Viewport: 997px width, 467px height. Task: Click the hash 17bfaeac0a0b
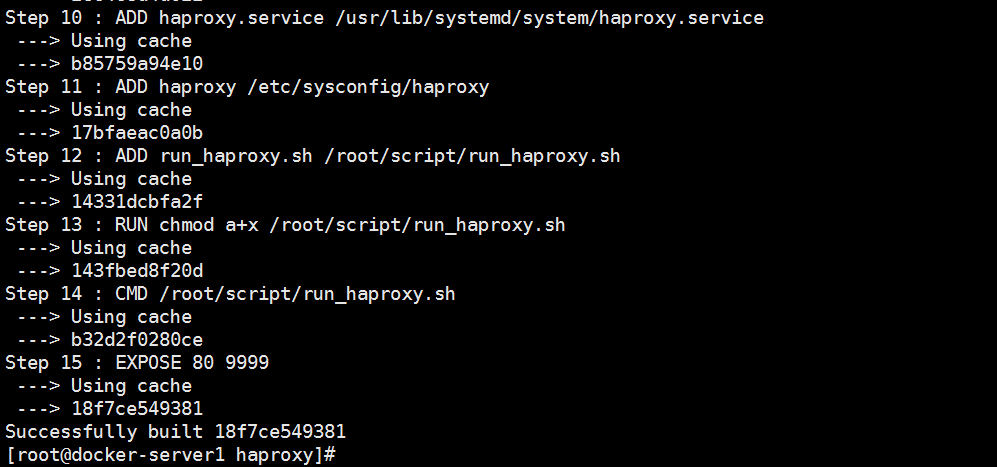pyautogui.click(x=137, y=132)
